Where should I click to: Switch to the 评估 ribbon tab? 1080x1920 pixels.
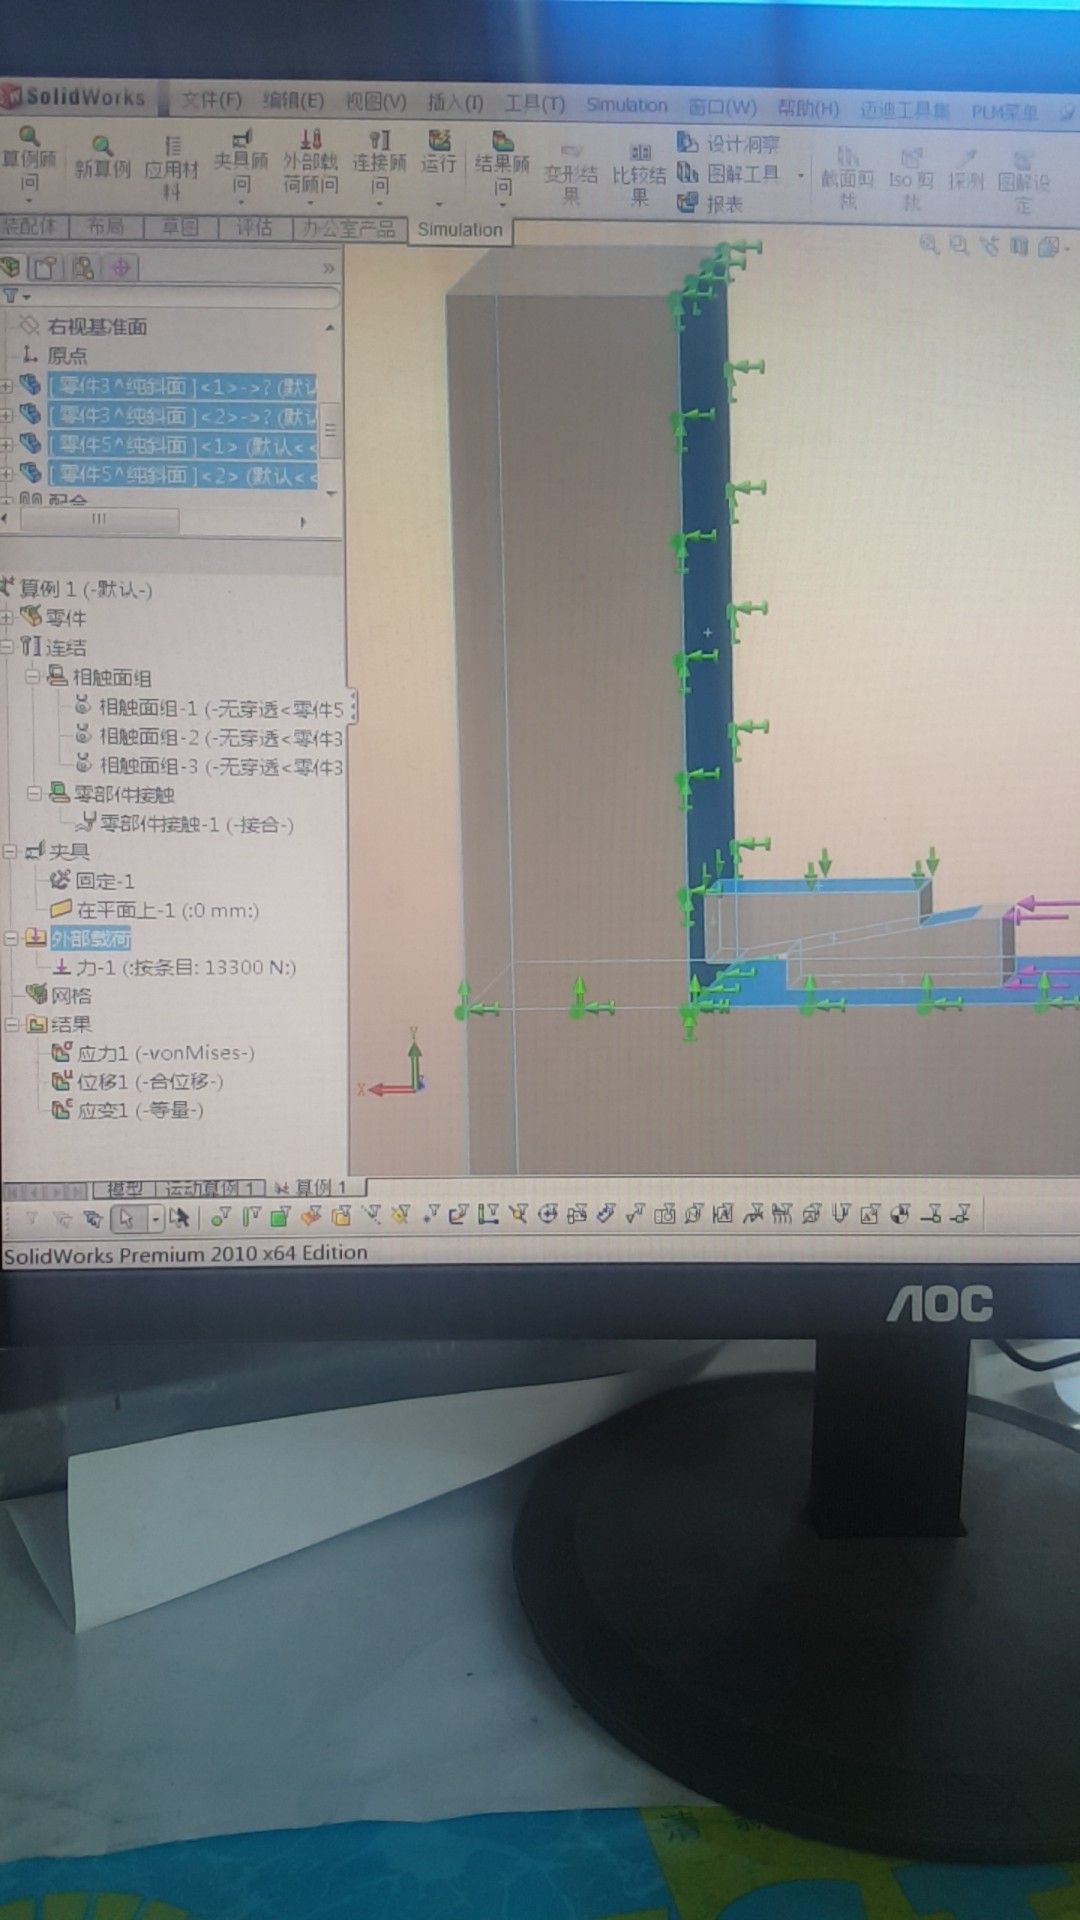(254, 228)
